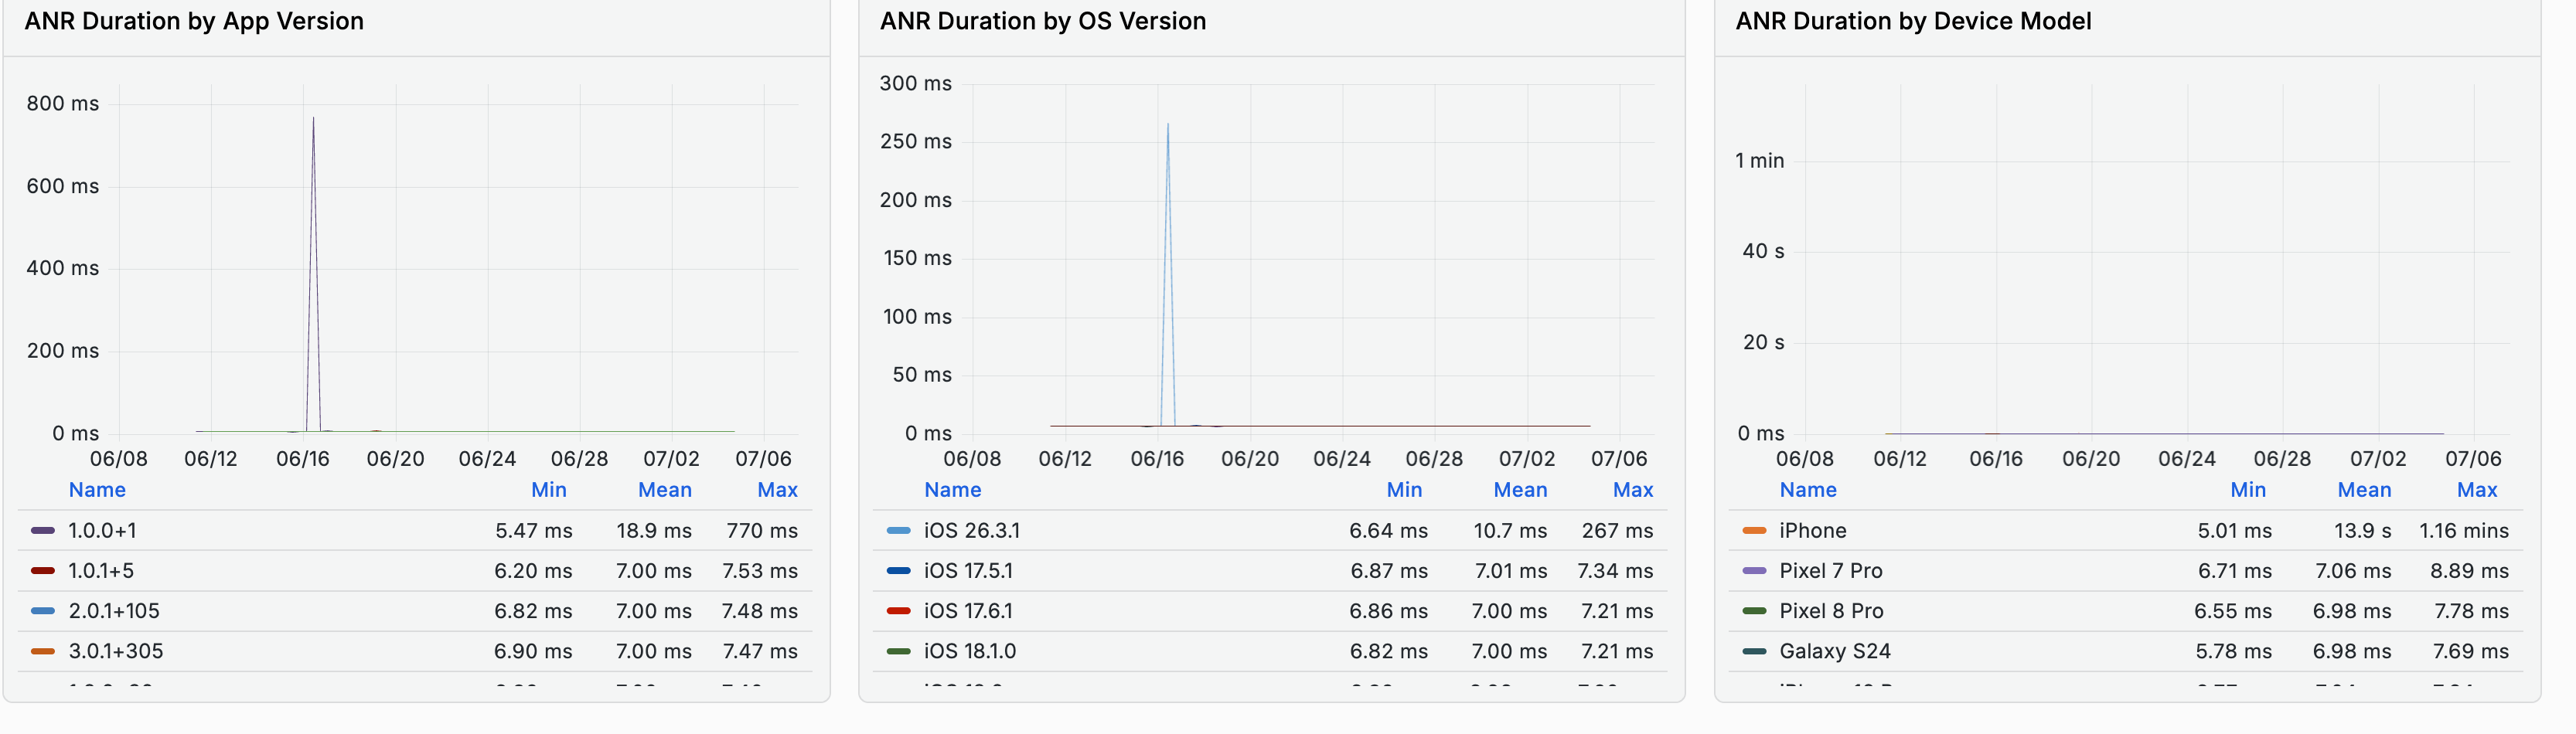Image resolution: width=2576 pixels, height=734 pixels.
Task: Sort App Version legend by Min
Action: 549,490
